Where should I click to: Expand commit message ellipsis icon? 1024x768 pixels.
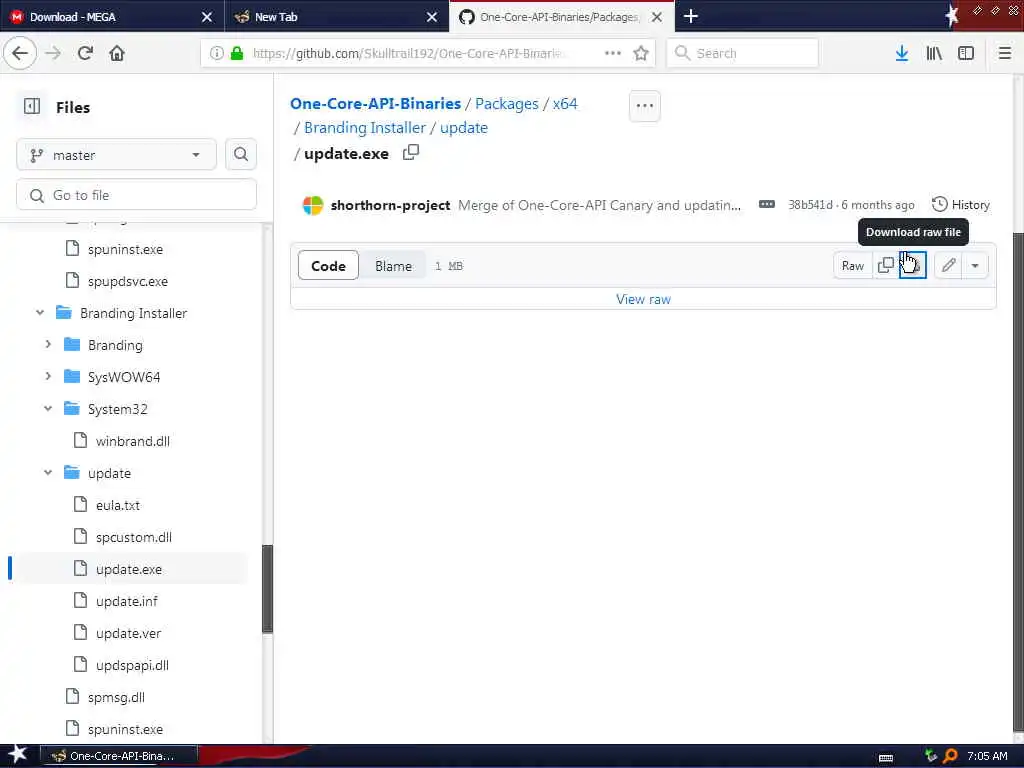click(767, 204)
